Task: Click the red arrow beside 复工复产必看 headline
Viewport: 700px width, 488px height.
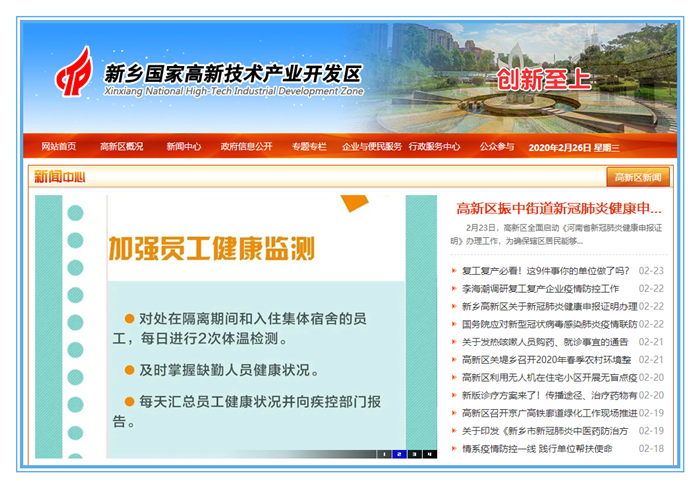Action: 455,271
